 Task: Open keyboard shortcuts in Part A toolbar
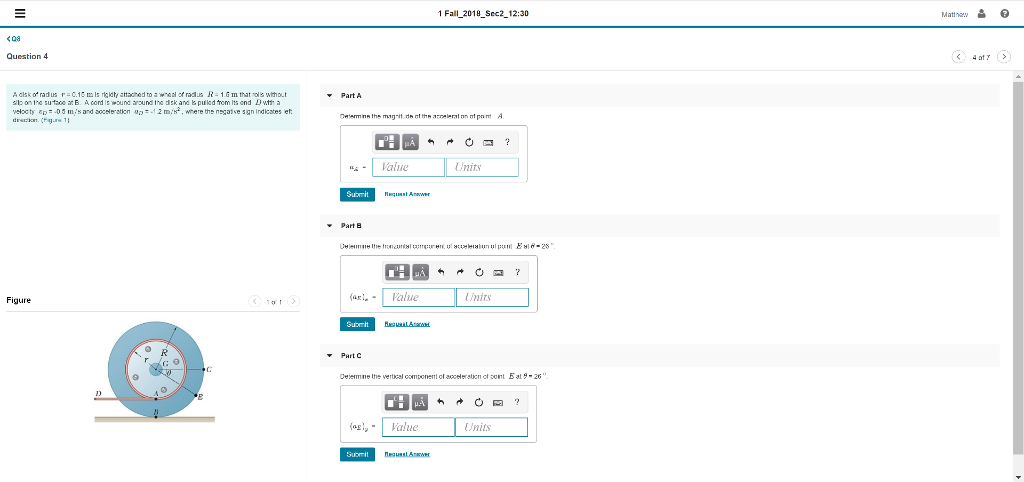tap(488, 141)
